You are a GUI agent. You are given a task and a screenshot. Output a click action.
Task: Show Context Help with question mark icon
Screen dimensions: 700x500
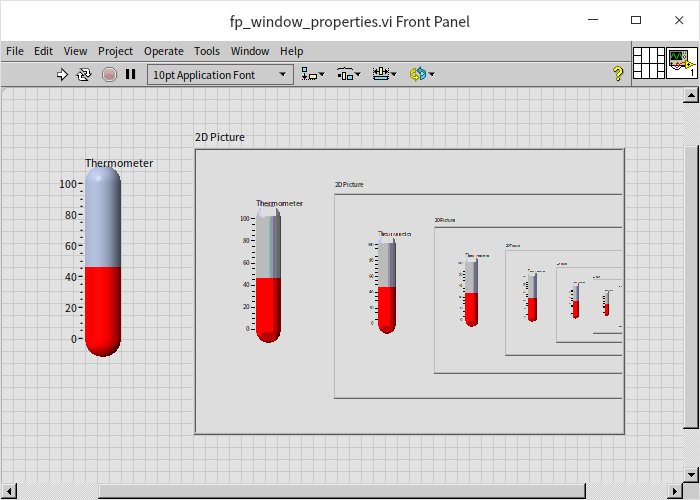point(618,74)
